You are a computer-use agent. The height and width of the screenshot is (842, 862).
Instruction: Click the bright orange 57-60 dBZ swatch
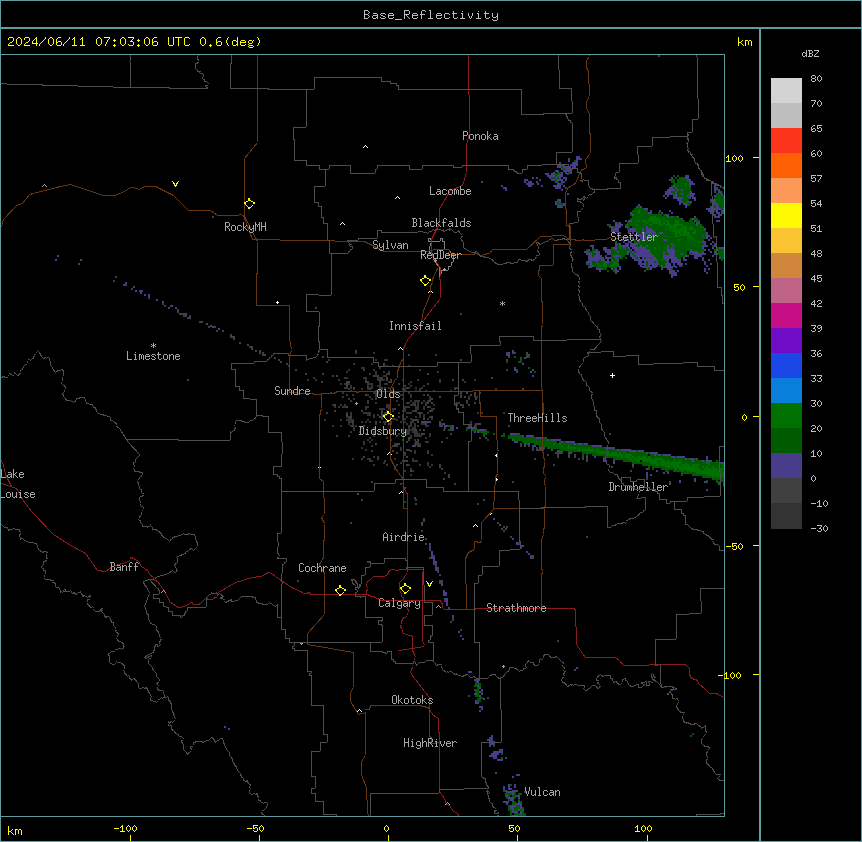(786, 165)
